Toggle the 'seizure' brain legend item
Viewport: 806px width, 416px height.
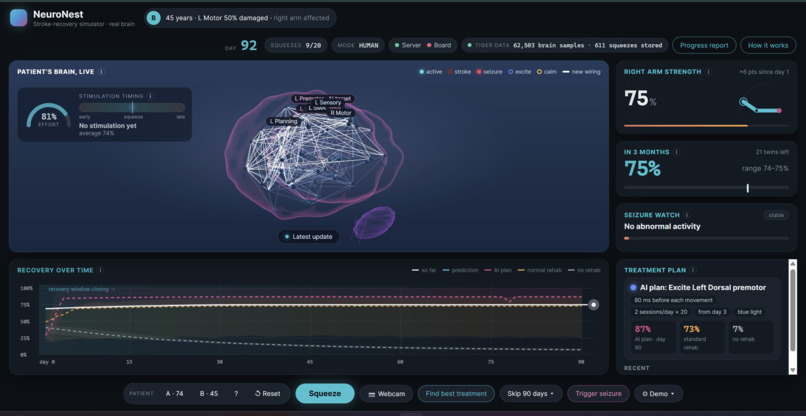(489, 72)
